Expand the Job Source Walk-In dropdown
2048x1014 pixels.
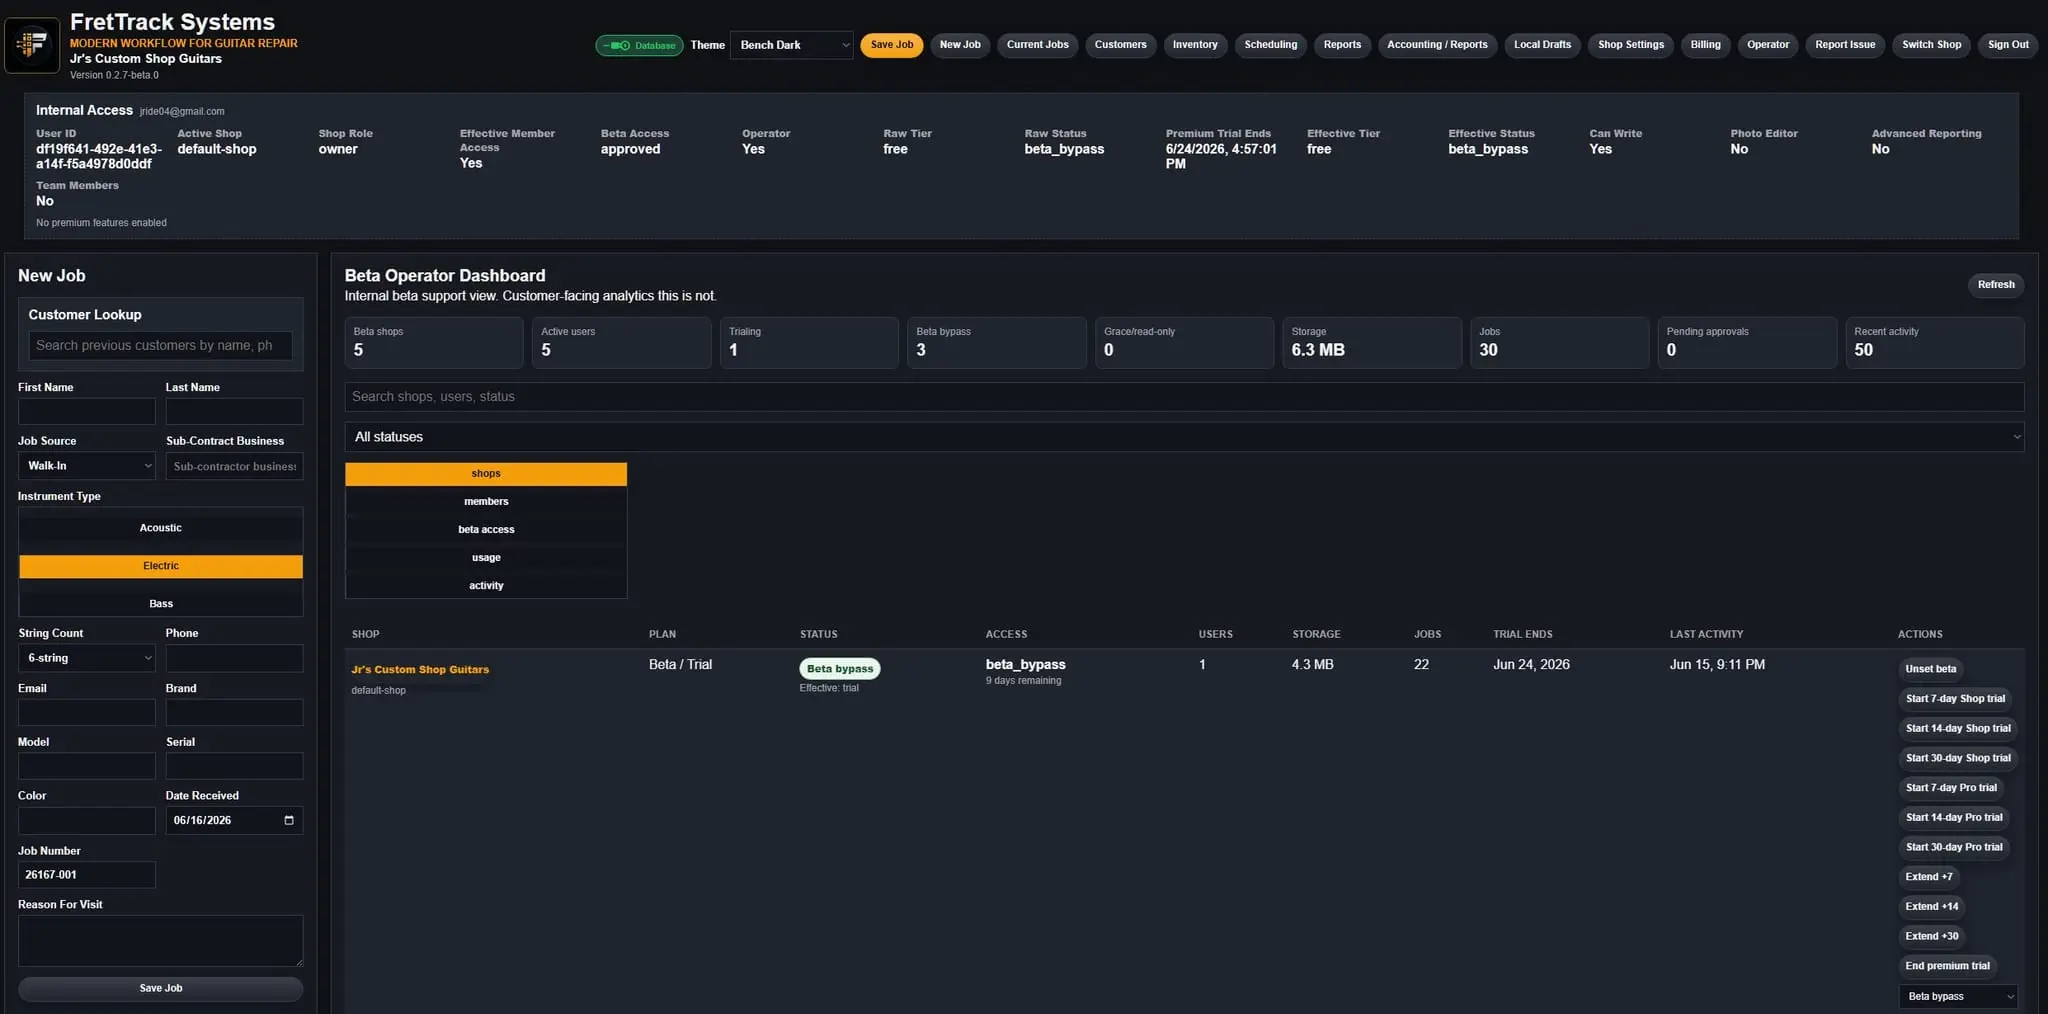click(x=87, y=466)
